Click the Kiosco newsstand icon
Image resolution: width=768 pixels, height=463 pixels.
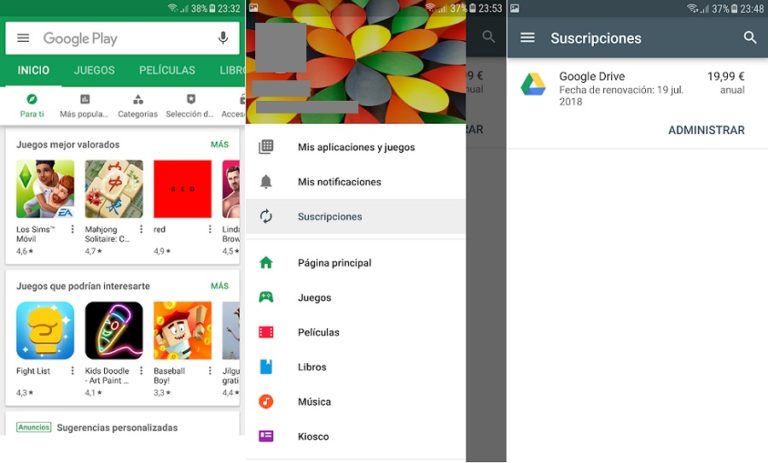tap(266, 436)
